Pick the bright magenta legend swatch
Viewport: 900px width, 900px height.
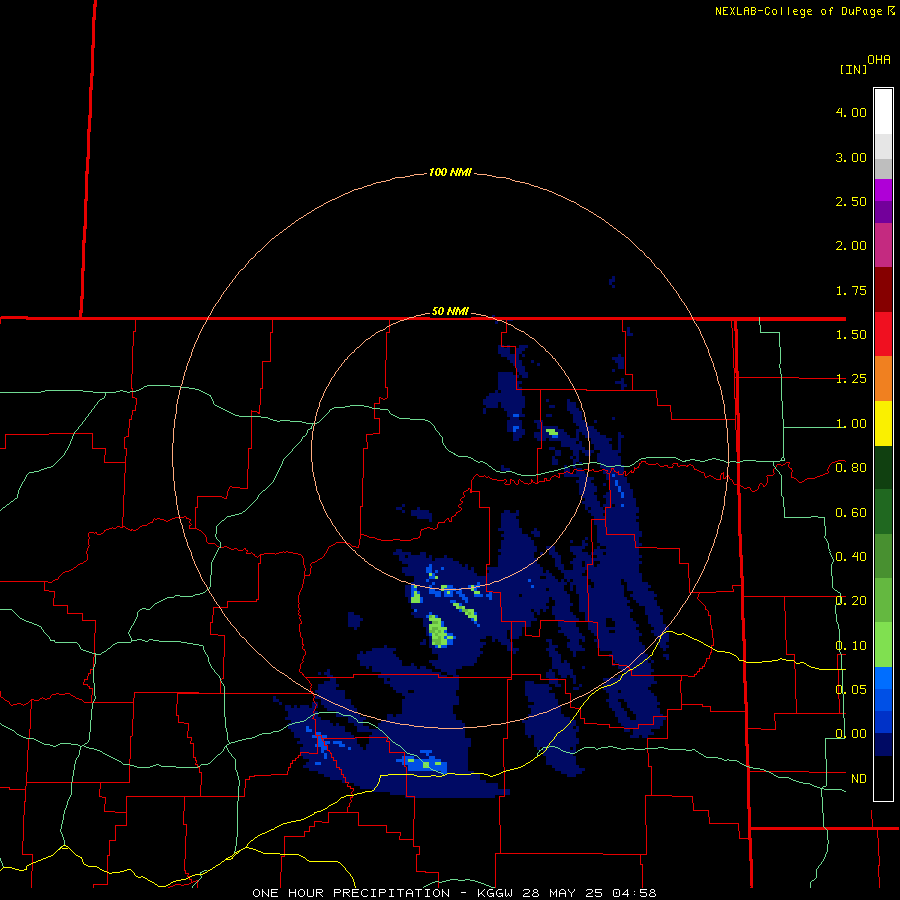click(883, 190)
